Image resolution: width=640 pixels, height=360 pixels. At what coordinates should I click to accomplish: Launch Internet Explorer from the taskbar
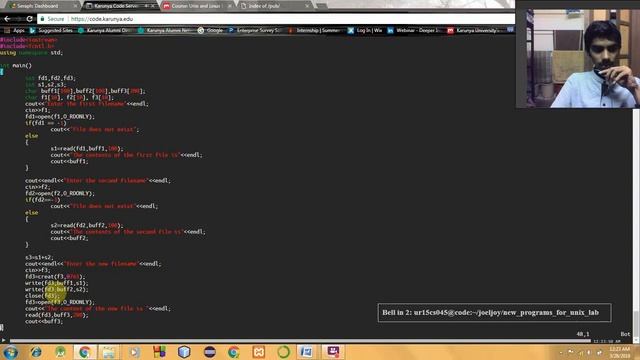click(36, 352)
